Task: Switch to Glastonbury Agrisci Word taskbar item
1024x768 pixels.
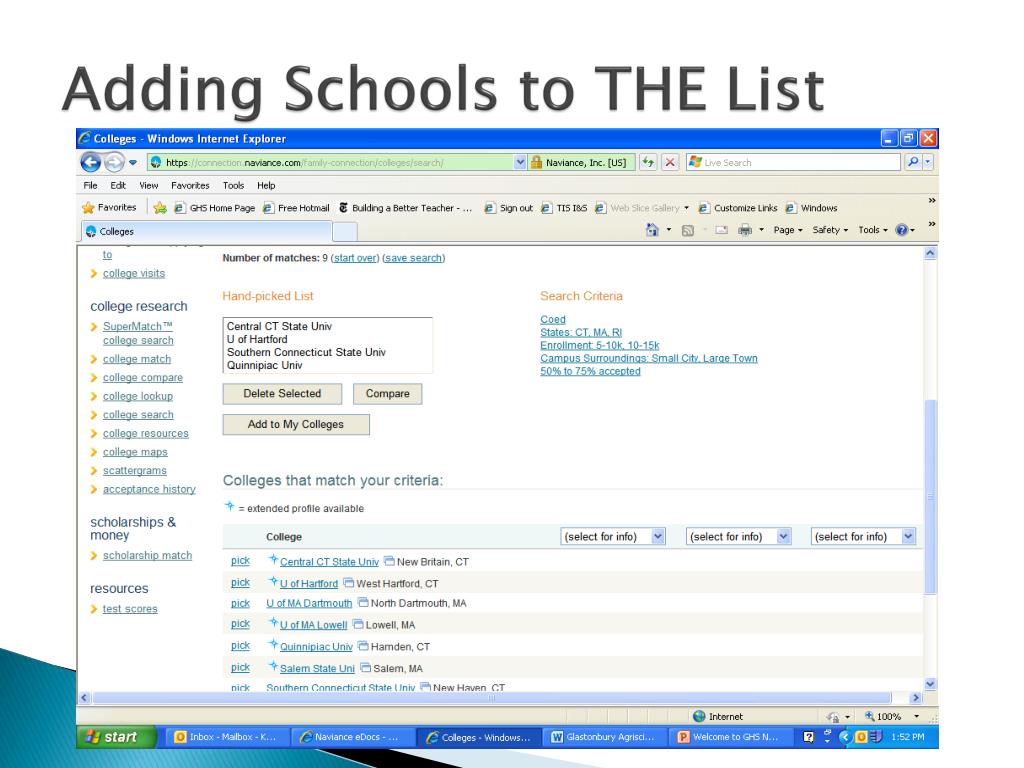Action: coord(605,737)
